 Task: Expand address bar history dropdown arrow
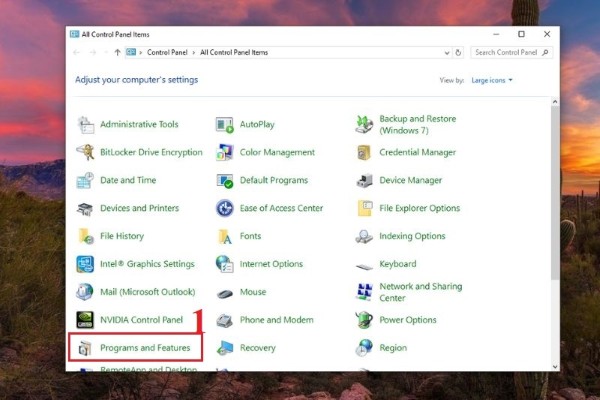(x=447, y=53)
